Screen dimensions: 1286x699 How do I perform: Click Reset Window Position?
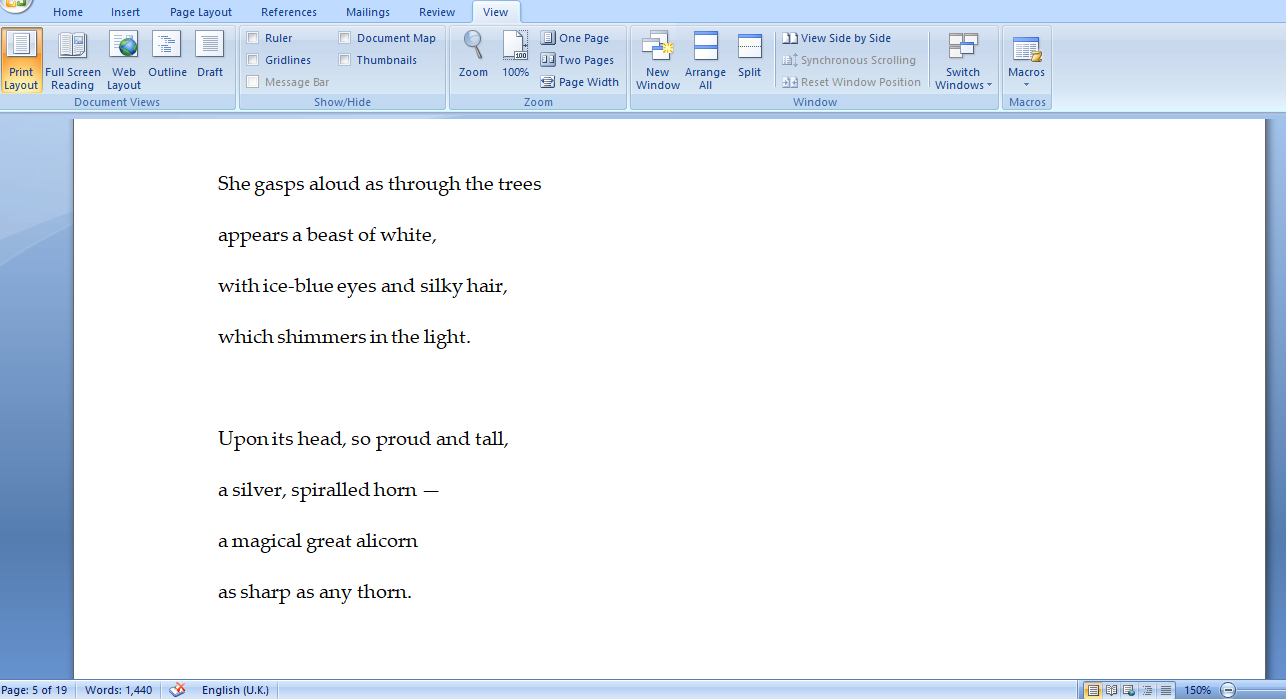coord(851,82)
